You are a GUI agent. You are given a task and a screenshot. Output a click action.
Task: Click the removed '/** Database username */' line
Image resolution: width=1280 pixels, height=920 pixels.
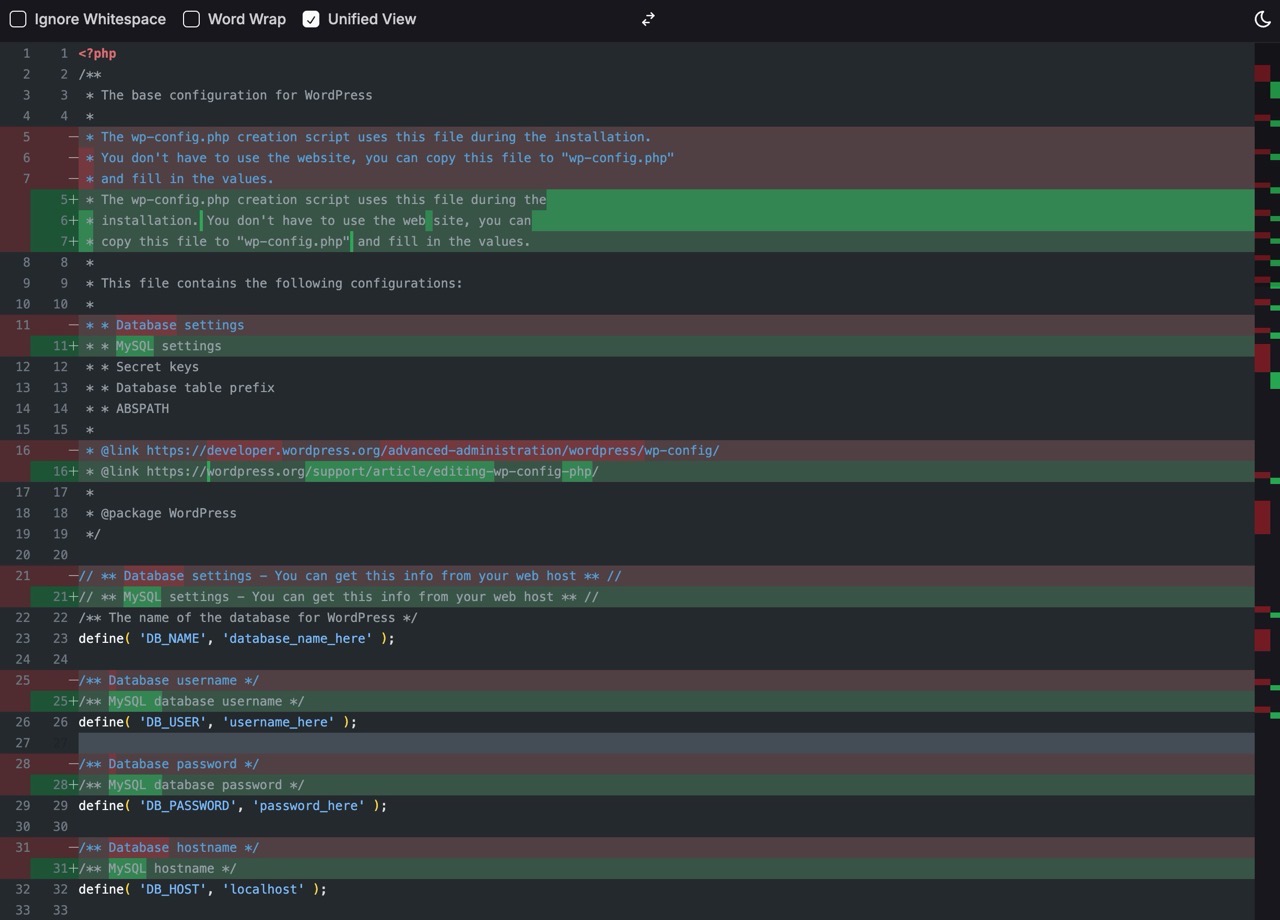627,680
